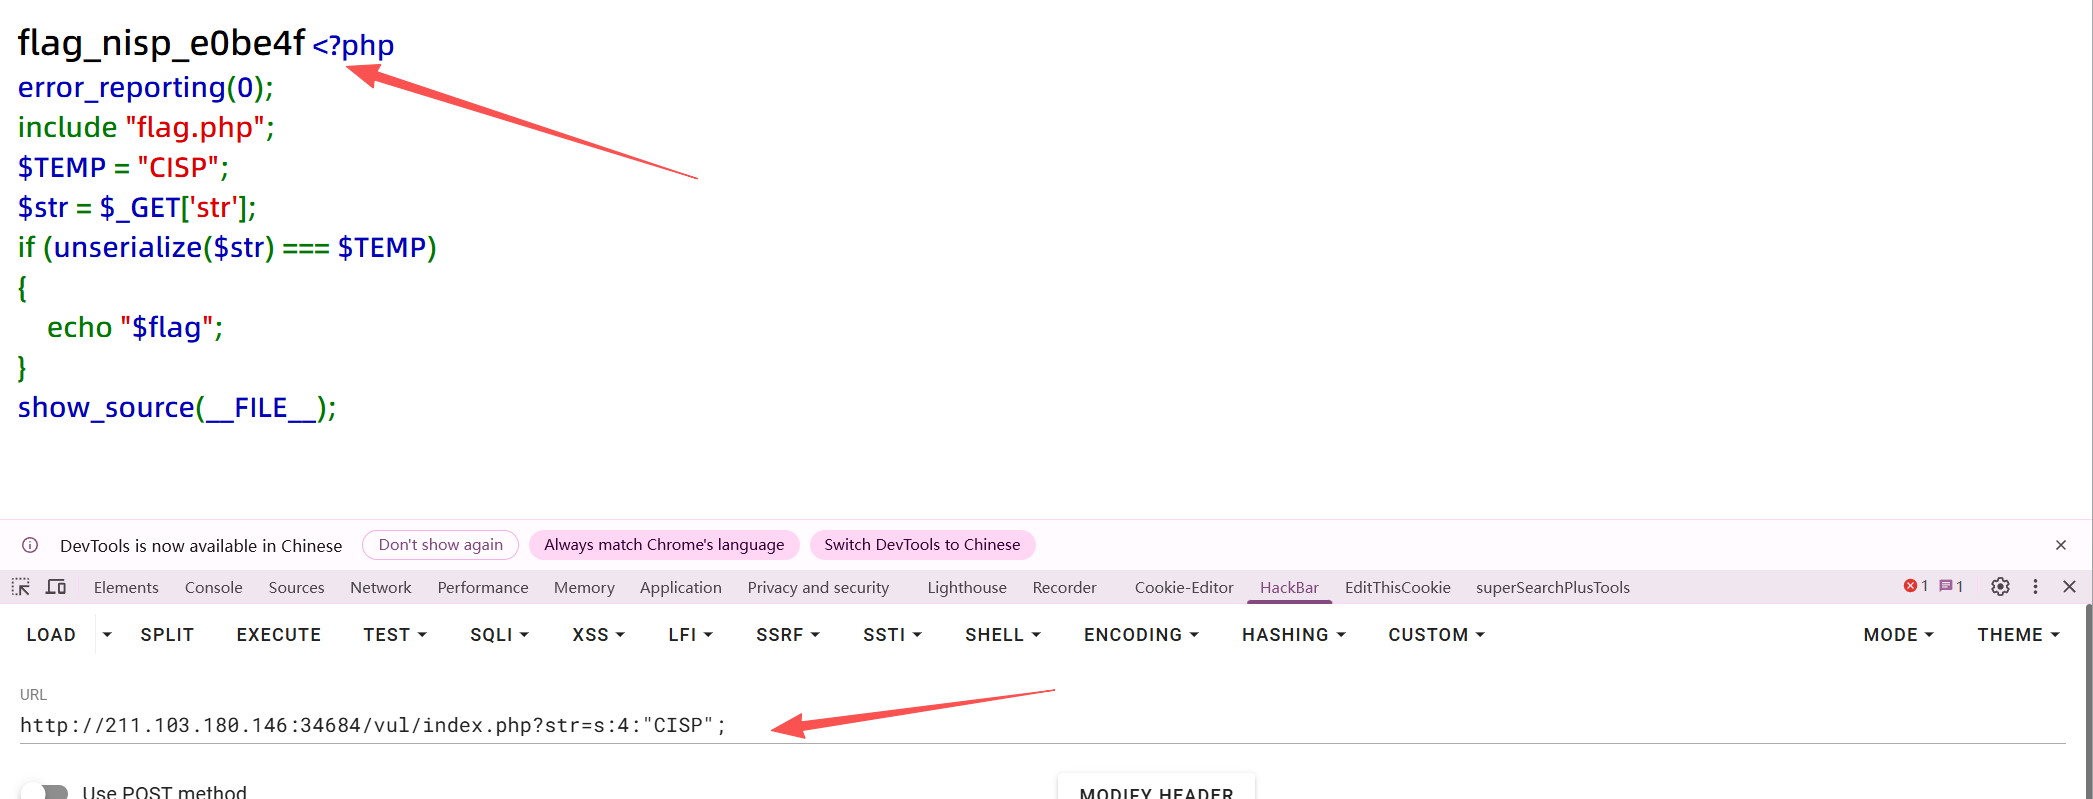The image size is (2093, 799).
Task: Click the SPLIT button in HackBar
Action: coord(167,635)
